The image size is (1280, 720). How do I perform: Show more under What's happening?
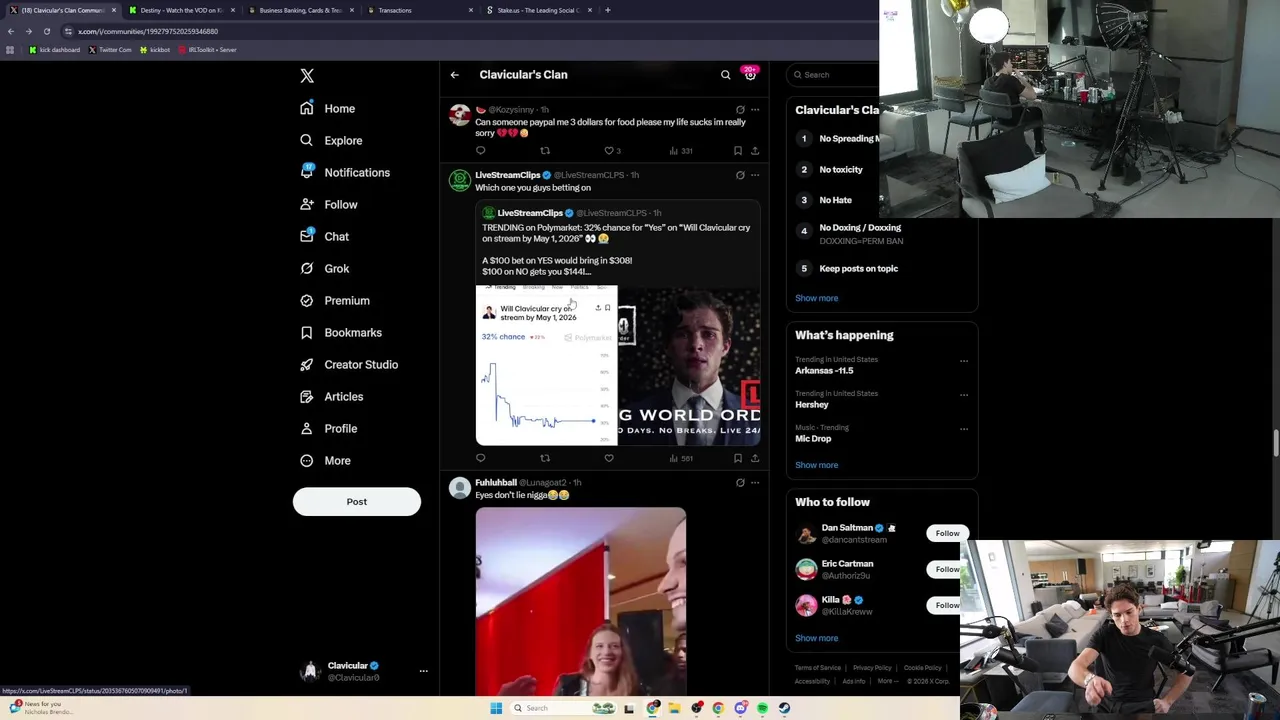(x=817, y=465)
